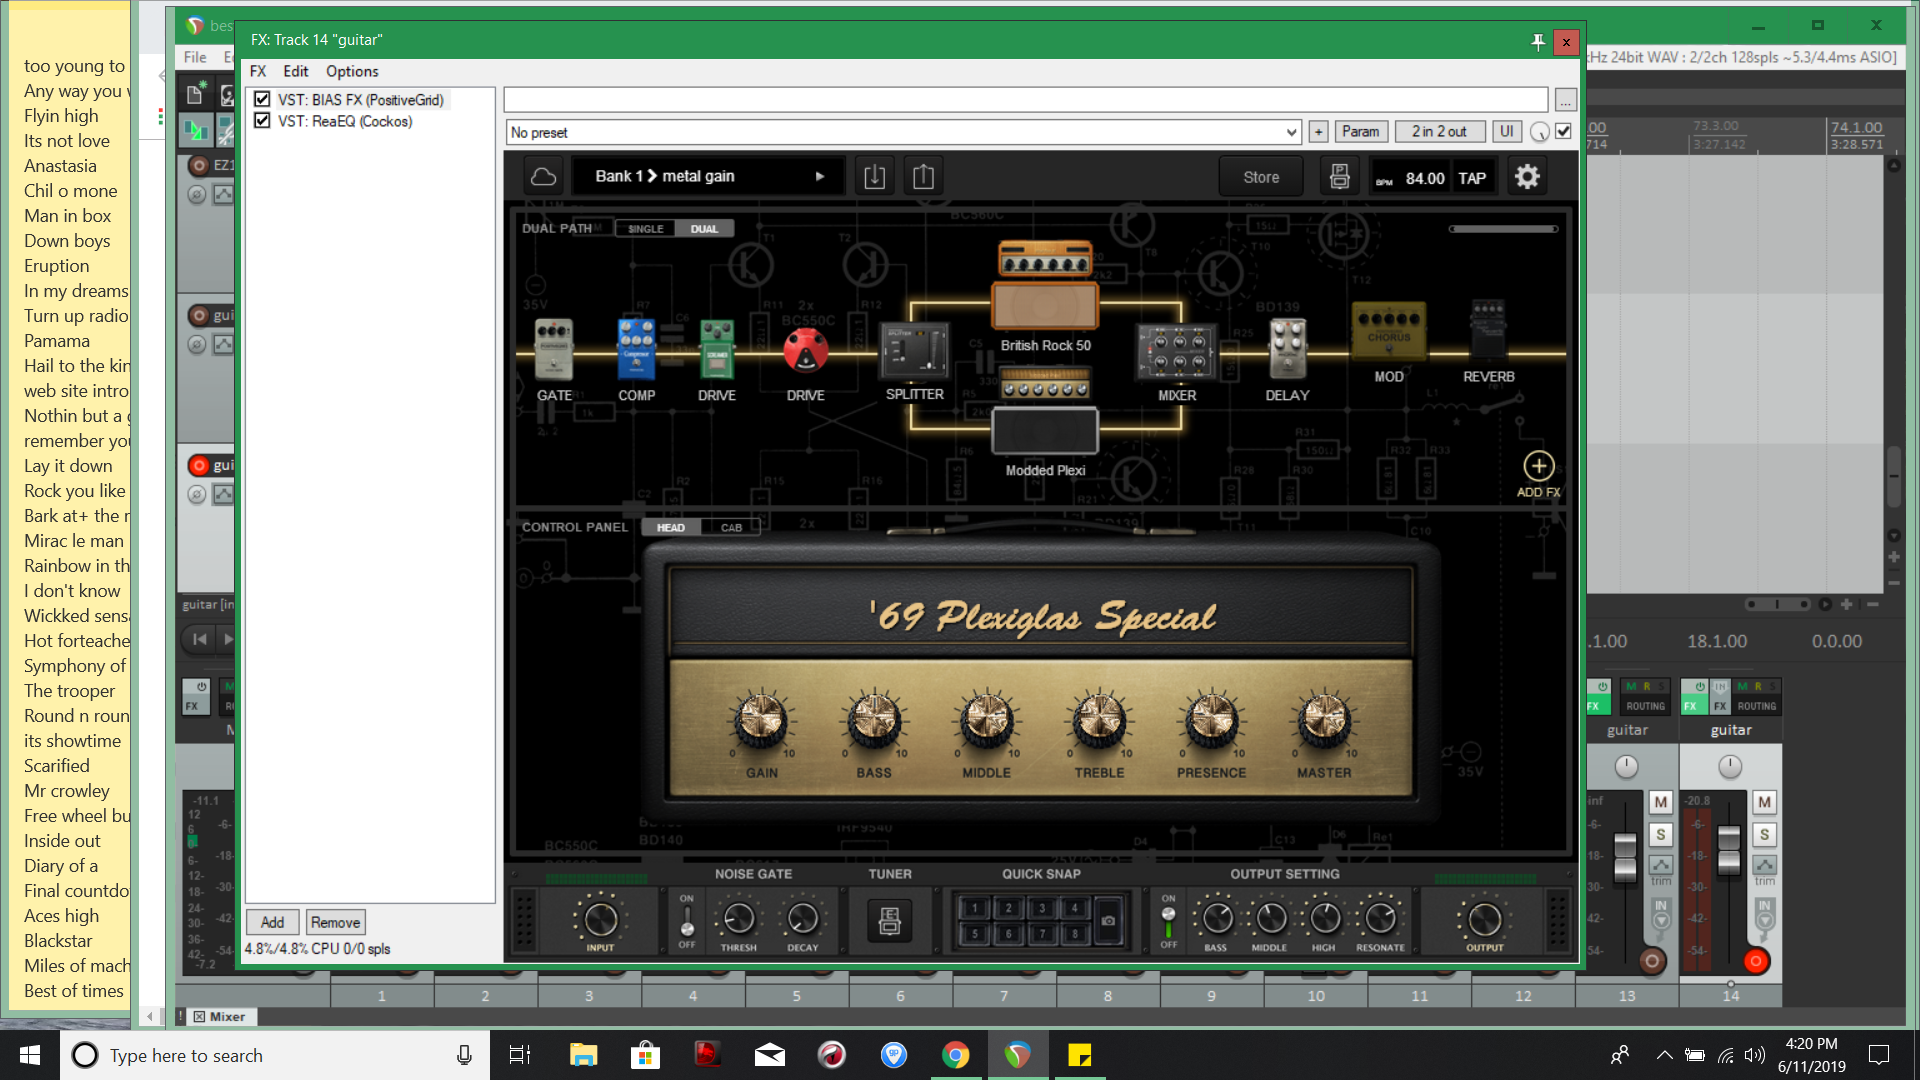Switch dual path to SINGLE
Image resolution: width=1920 pixels, height=1080 pixels.
(645, 228)
